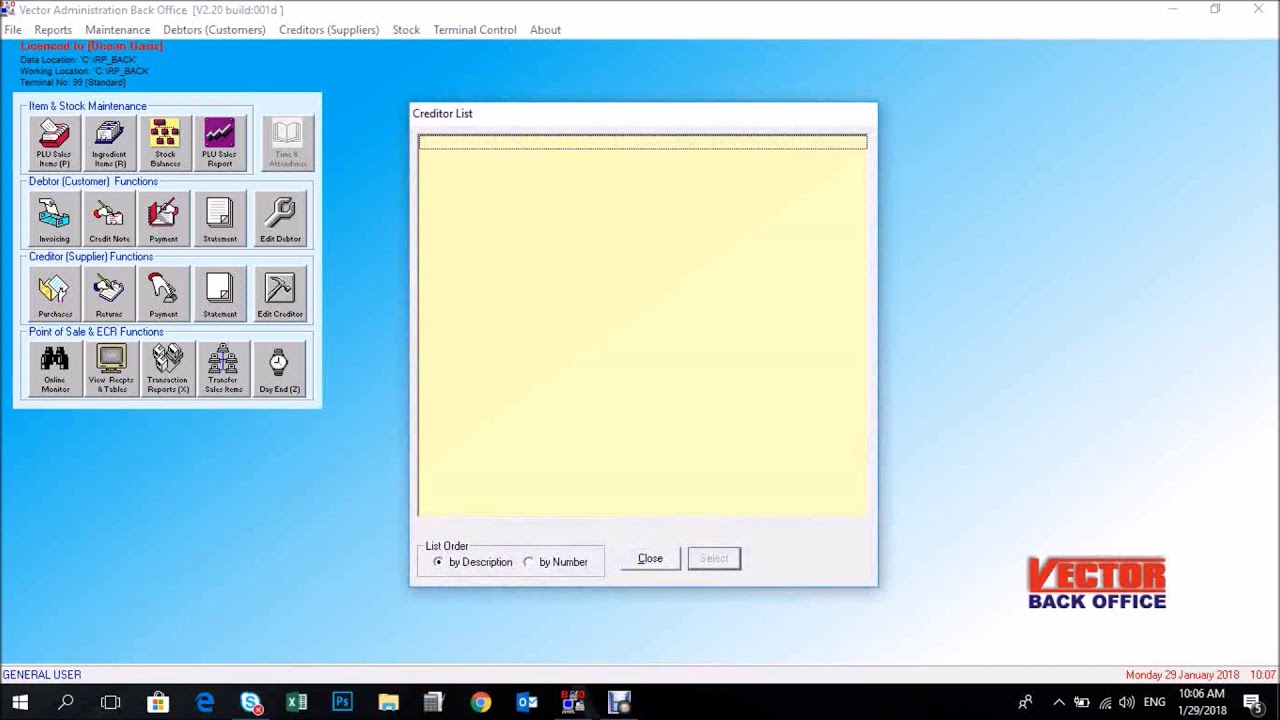Open Edit Debtor

coord(280,219)
